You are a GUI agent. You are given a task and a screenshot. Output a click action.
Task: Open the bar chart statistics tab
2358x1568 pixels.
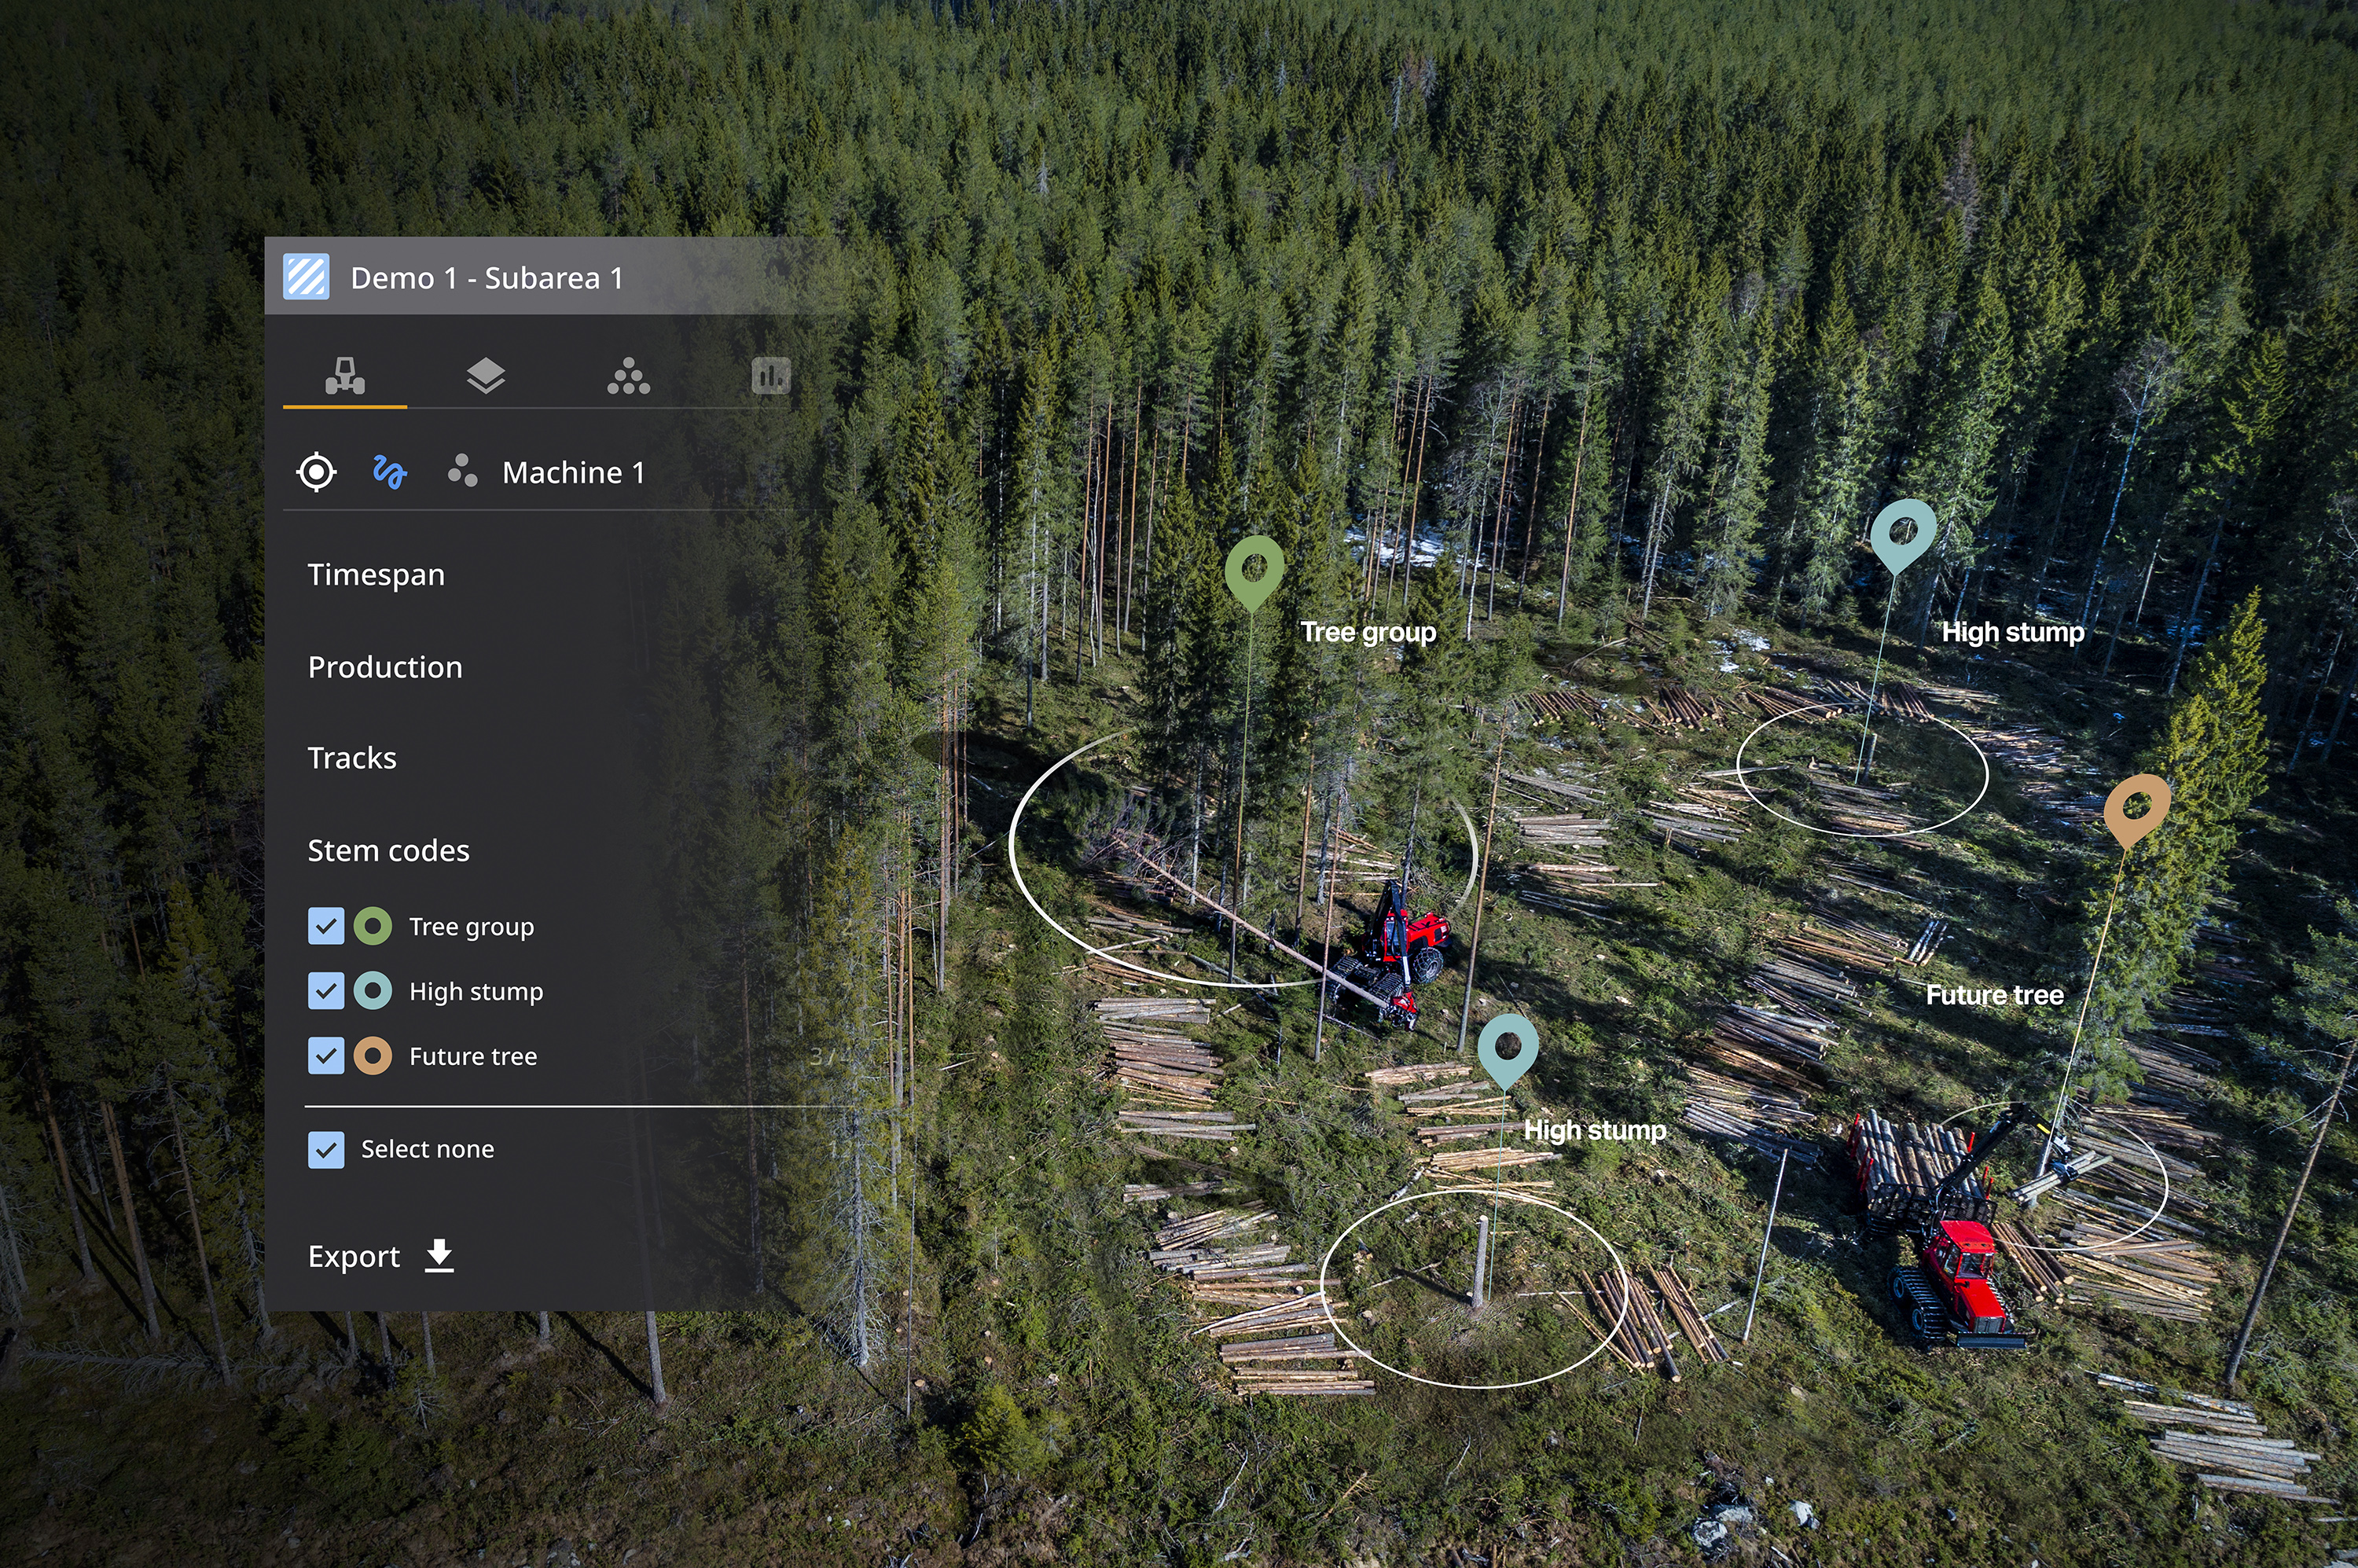(770, 376)
